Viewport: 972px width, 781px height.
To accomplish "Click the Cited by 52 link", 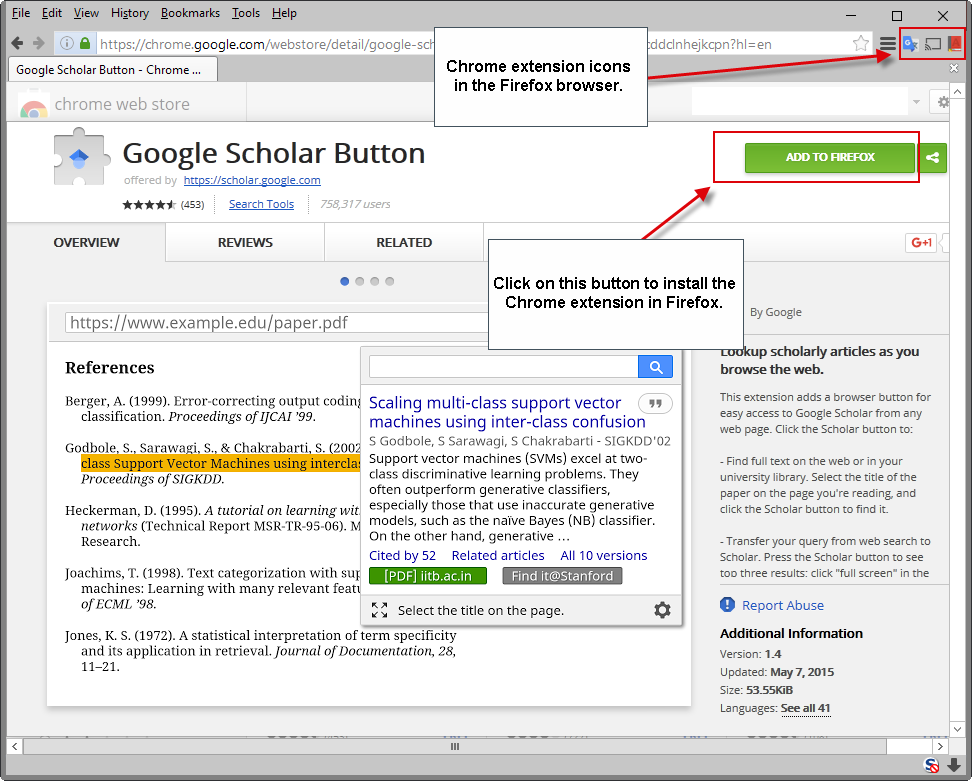I will click(x=402, y=555).
